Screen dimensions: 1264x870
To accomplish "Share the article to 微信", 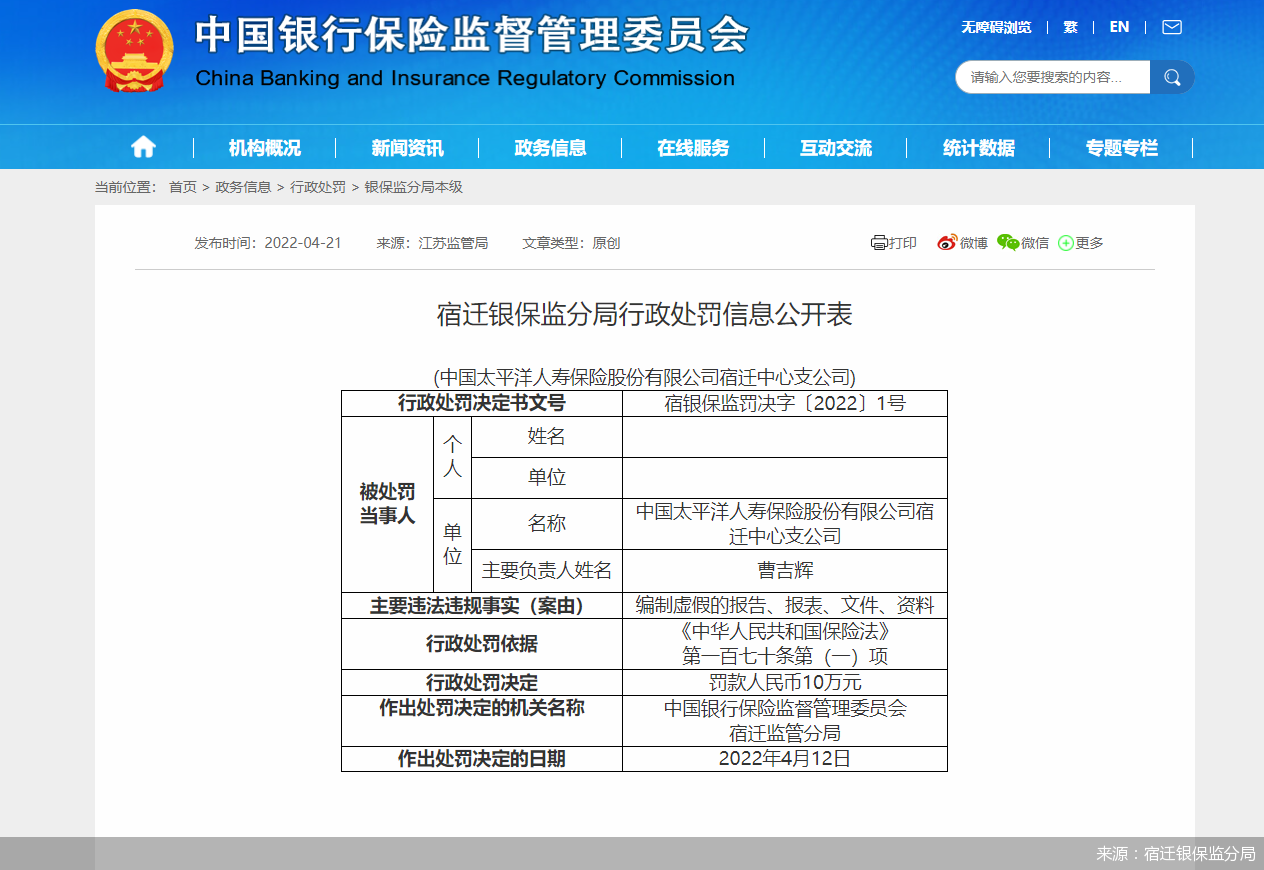I will (x=1022, y=242).
